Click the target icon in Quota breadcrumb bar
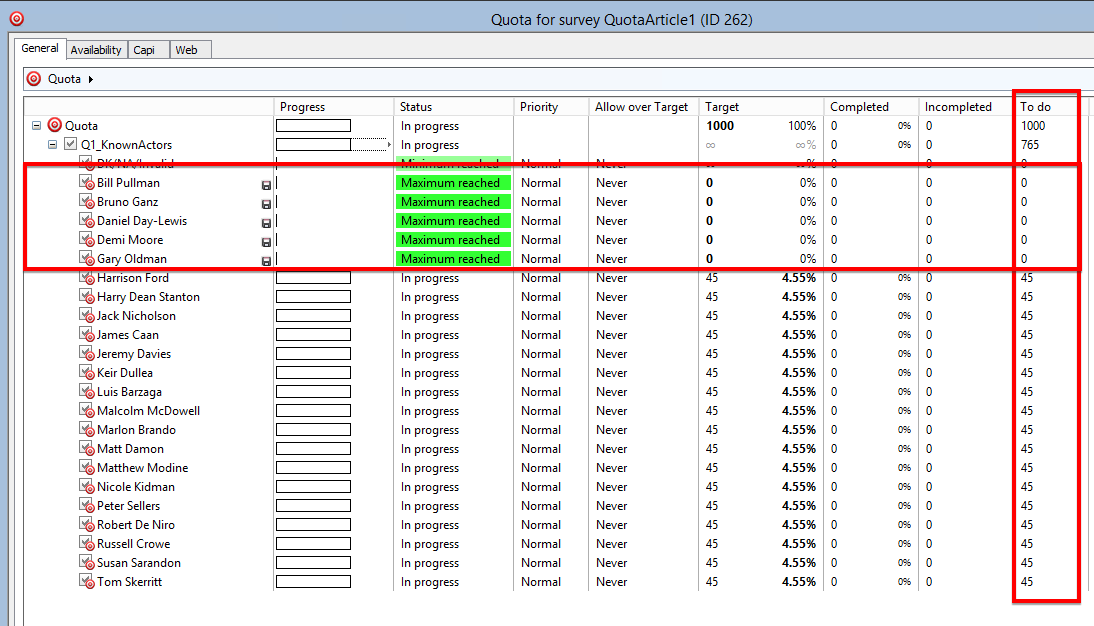This screenshot has width=1094, height=626. tap(33, 79)
